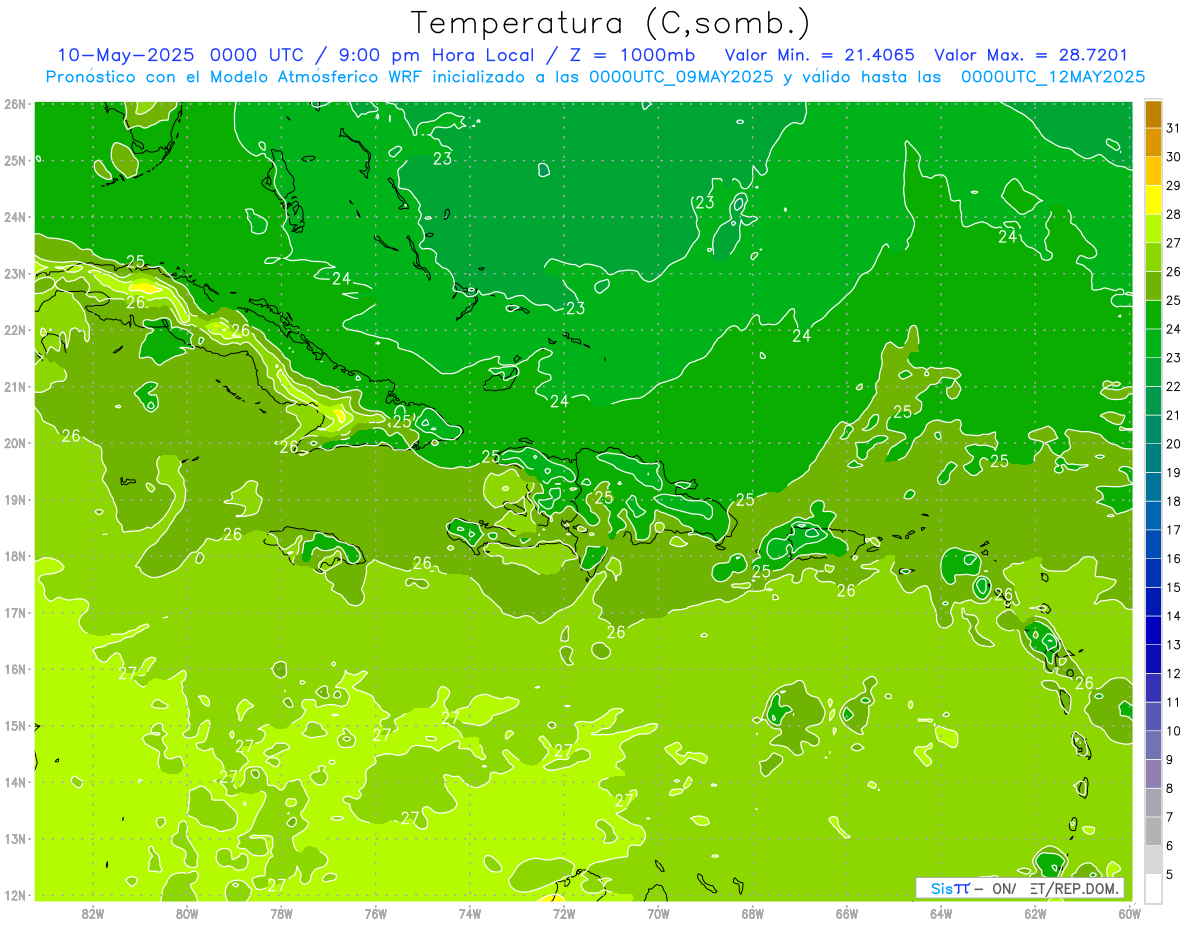
Task: Click the blue colorbar swatch between 15 and 16
Action: pyautogui.click(x=1153, y=573)
